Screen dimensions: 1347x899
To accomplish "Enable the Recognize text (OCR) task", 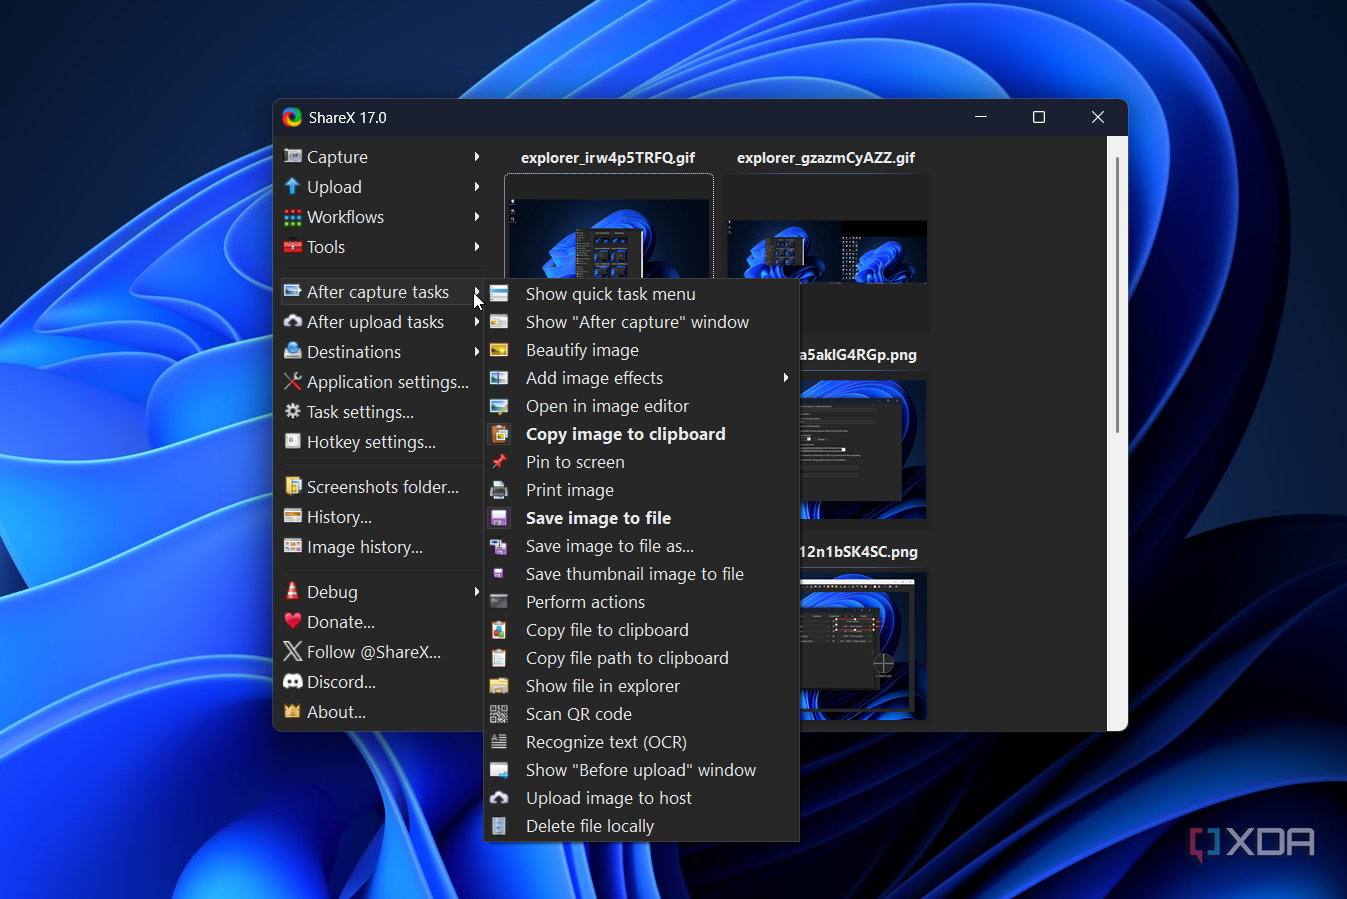I will pos(606,742).
